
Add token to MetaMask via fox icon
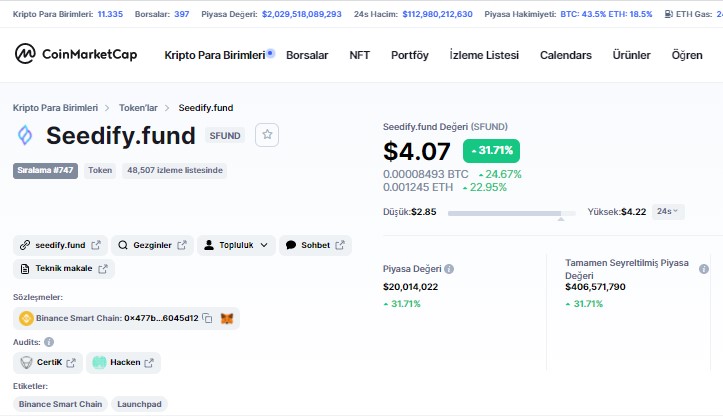227,318
